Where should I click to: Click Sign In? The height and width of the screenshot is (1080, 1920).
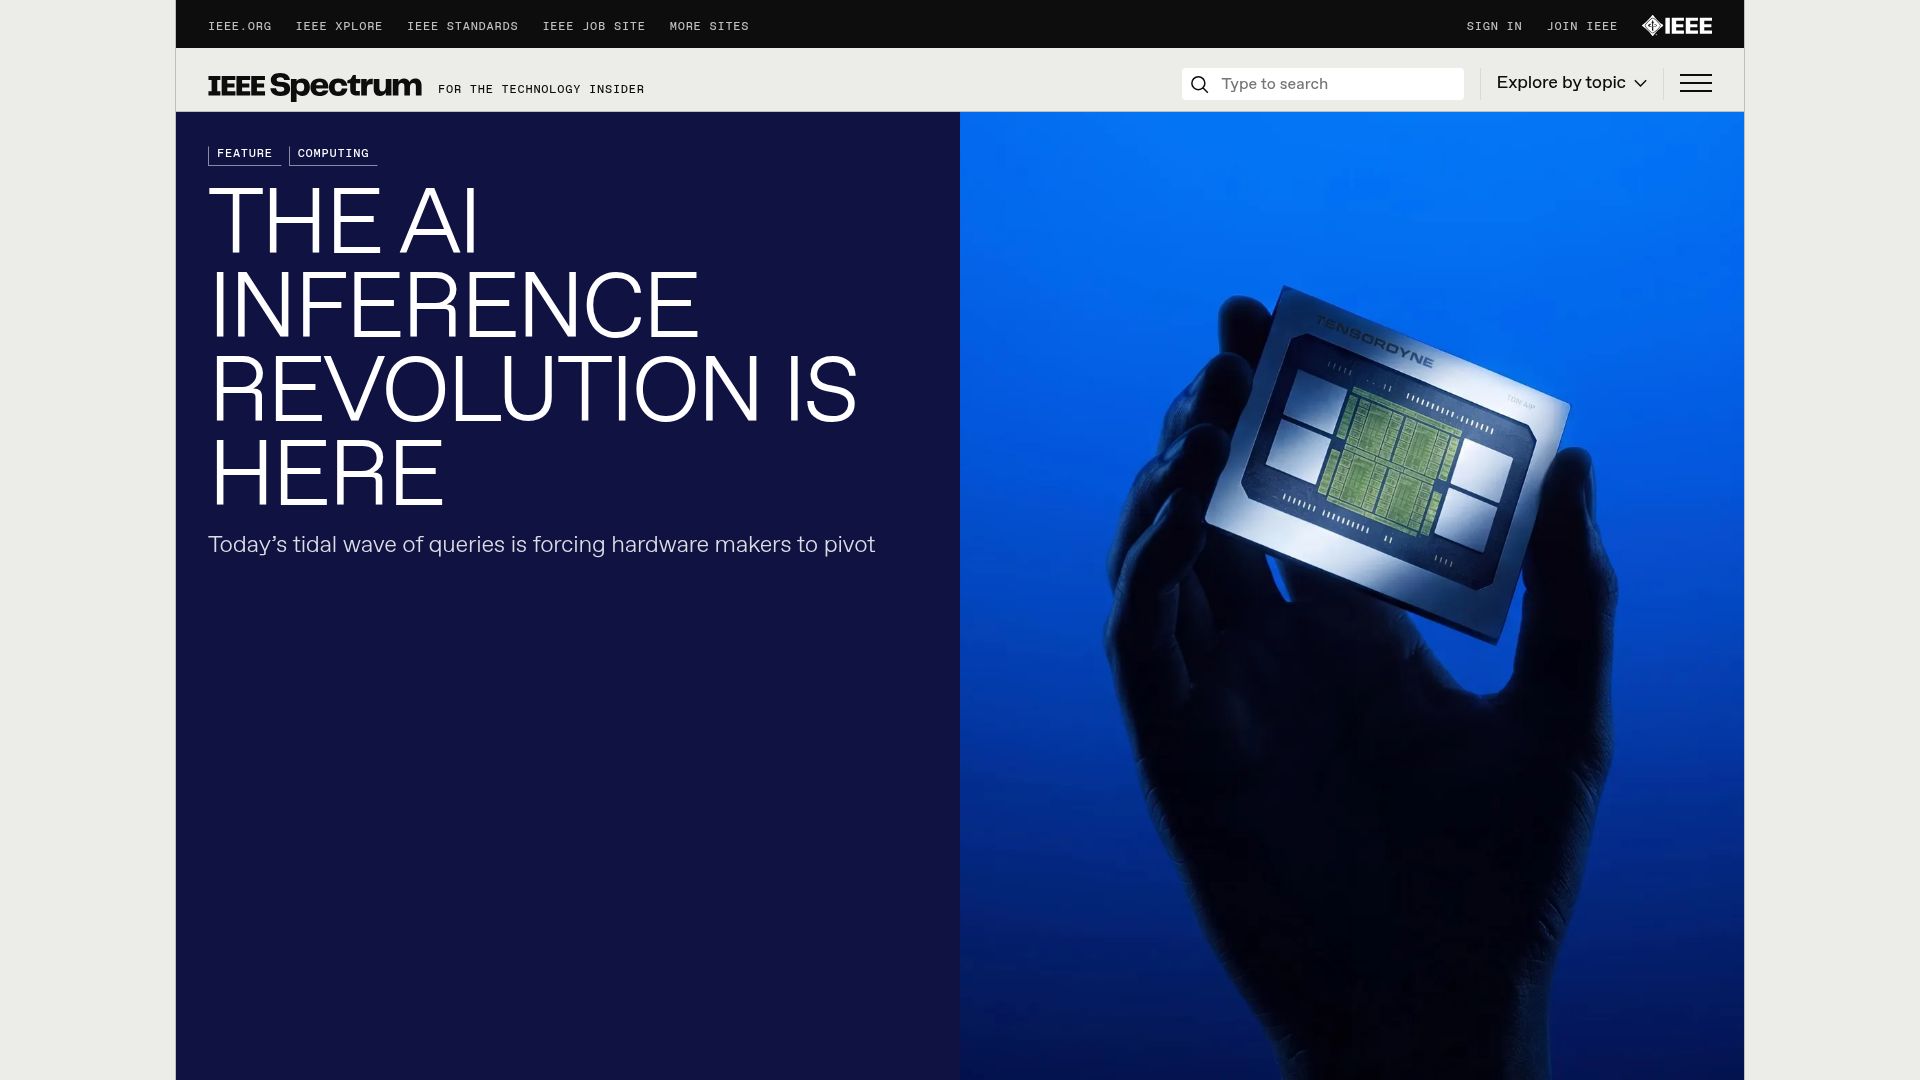(x=1494, y=26)
